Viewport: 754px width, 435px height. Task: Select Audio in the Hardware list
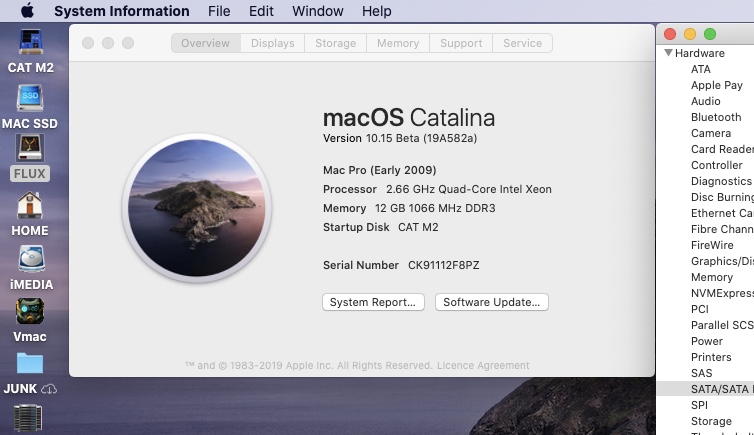point(705,101)
